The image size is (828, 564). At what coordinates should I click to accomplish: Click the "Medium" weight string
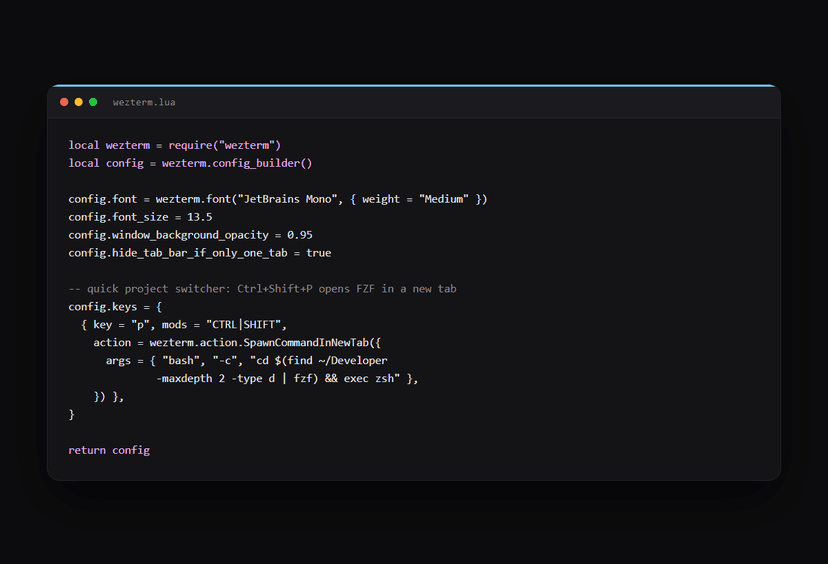point(444,199)
